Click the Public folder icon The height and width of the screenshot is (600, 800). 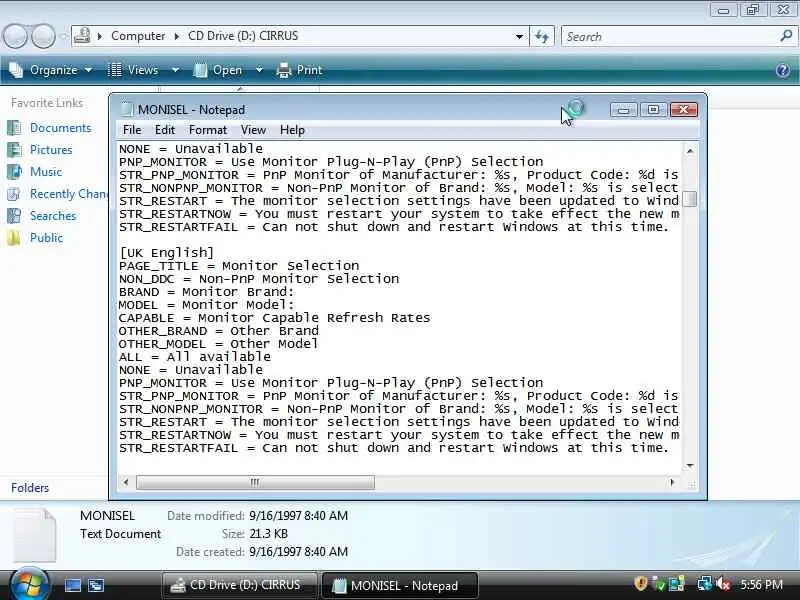coord(14,238)
